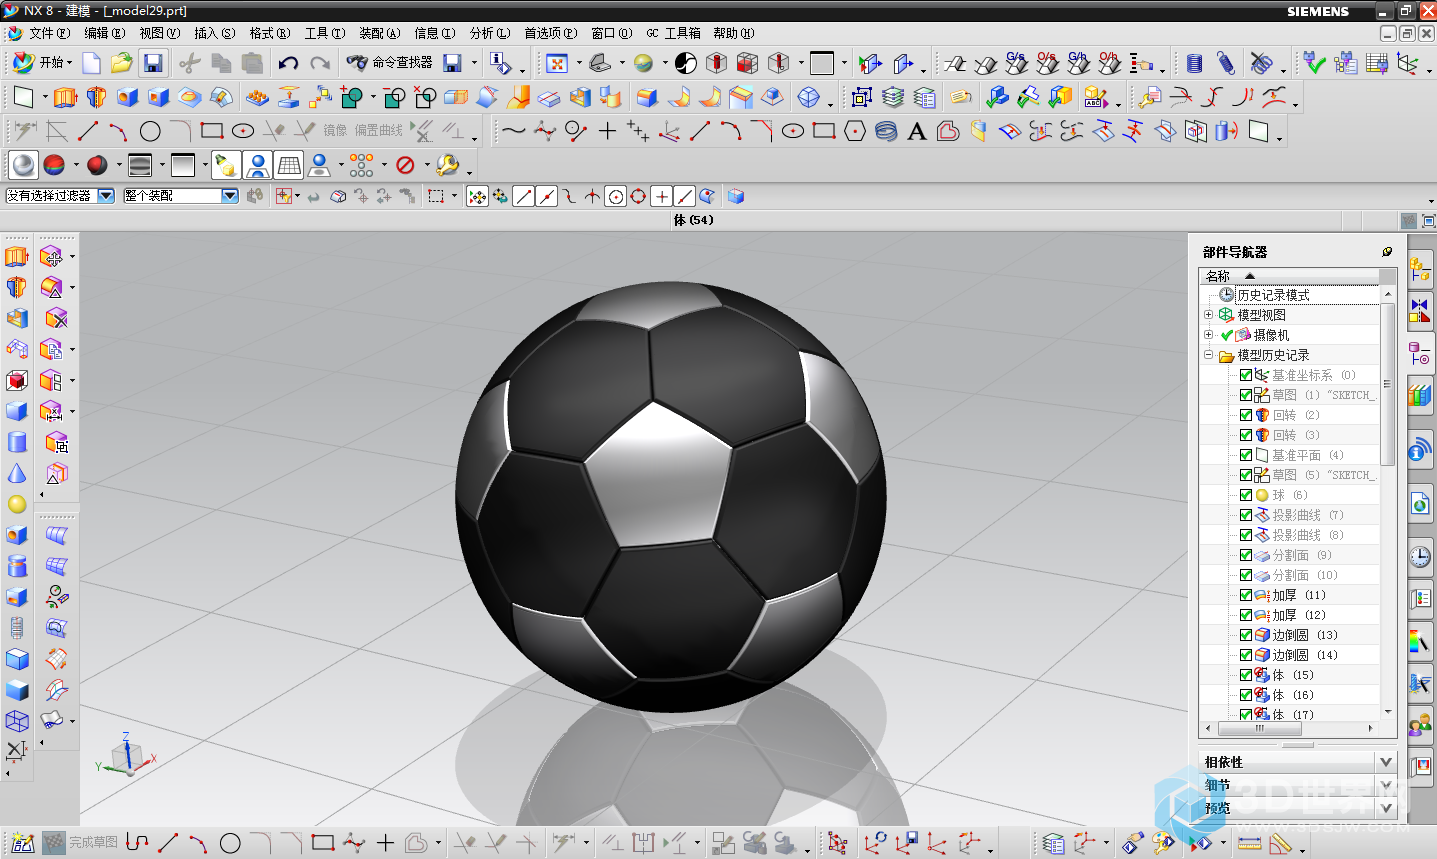
Task: Toggle checkbox for 边倒圆 (13)
Action: point(1246,635)
